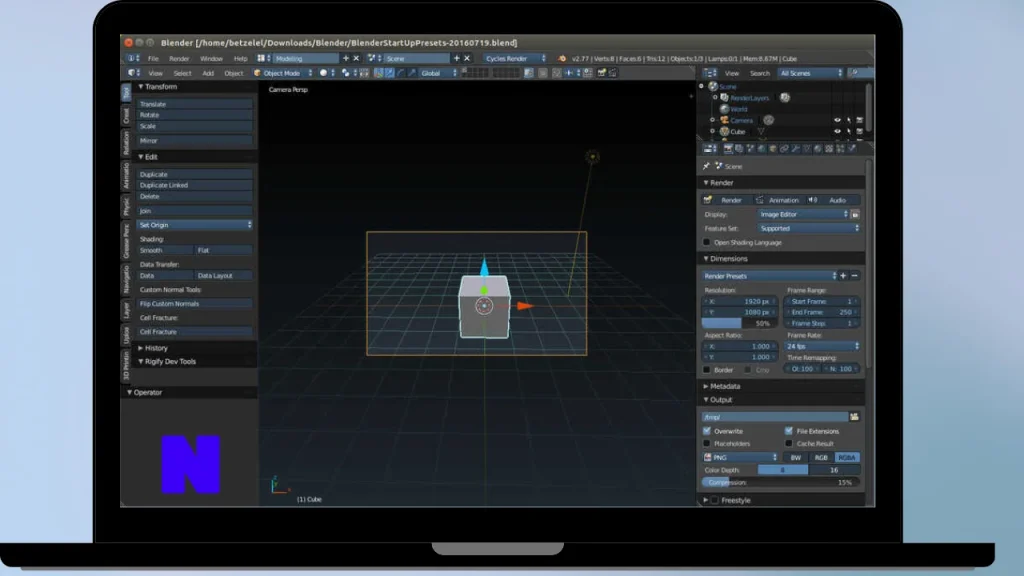Open the World properties tab icon

pyautogui.click(x=761, y=149)
